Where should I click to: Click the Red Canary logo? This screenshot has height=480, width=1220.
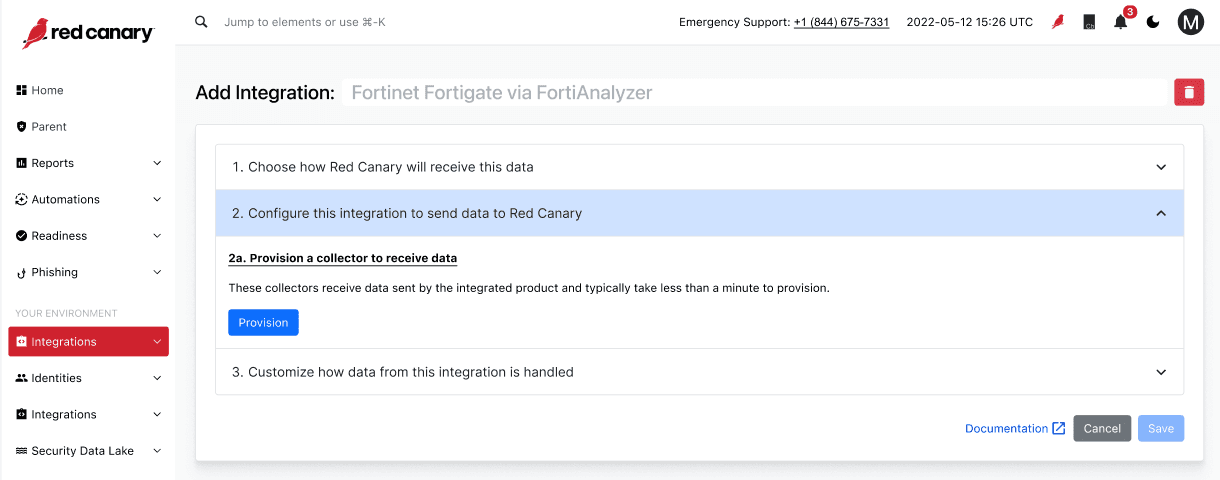[88, 33]
